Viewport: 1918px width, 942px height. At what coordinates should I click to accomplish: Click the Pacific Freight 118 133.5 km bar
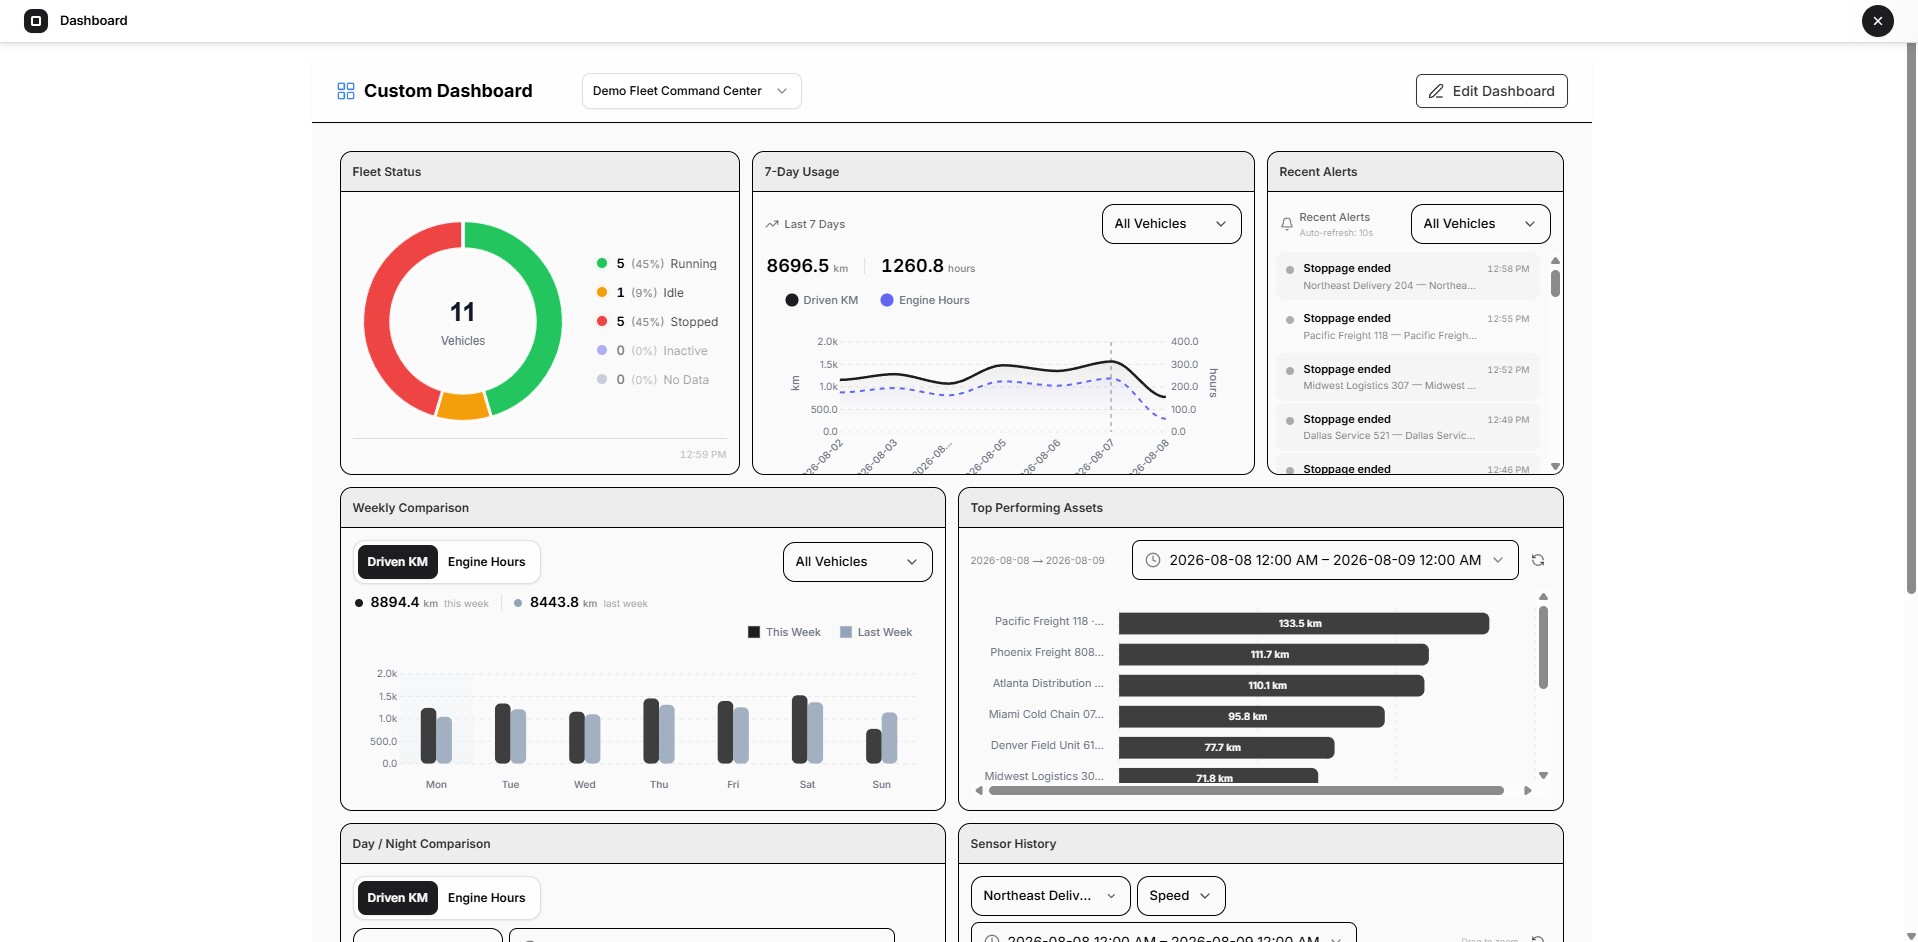1304,623
